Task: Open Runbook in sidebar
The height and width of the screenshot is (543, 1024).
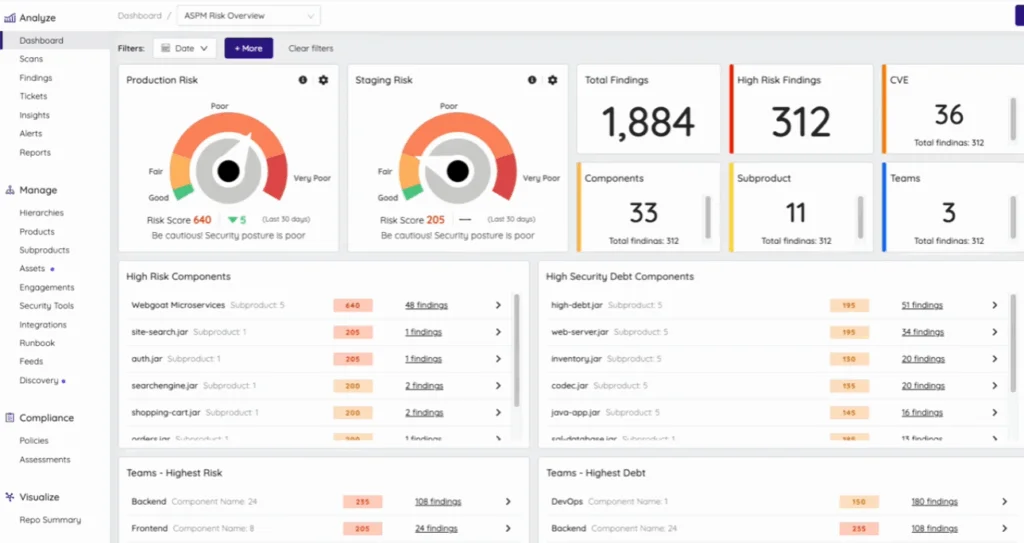Action: pos(37,343)
